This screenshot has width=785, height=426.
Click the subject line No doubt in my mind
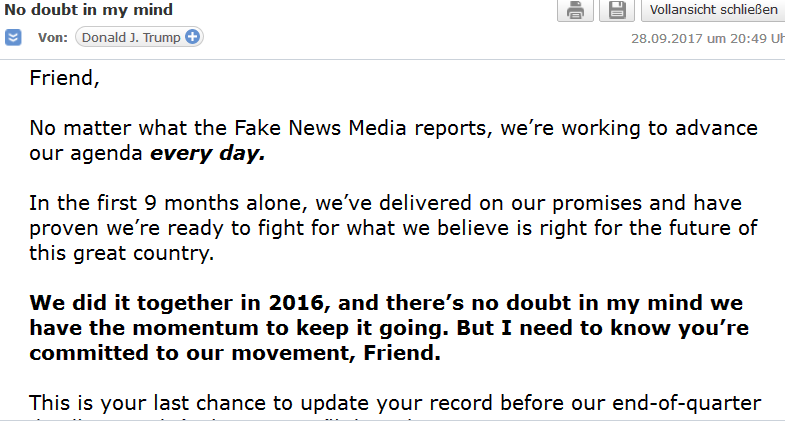[x=88, y=10]
